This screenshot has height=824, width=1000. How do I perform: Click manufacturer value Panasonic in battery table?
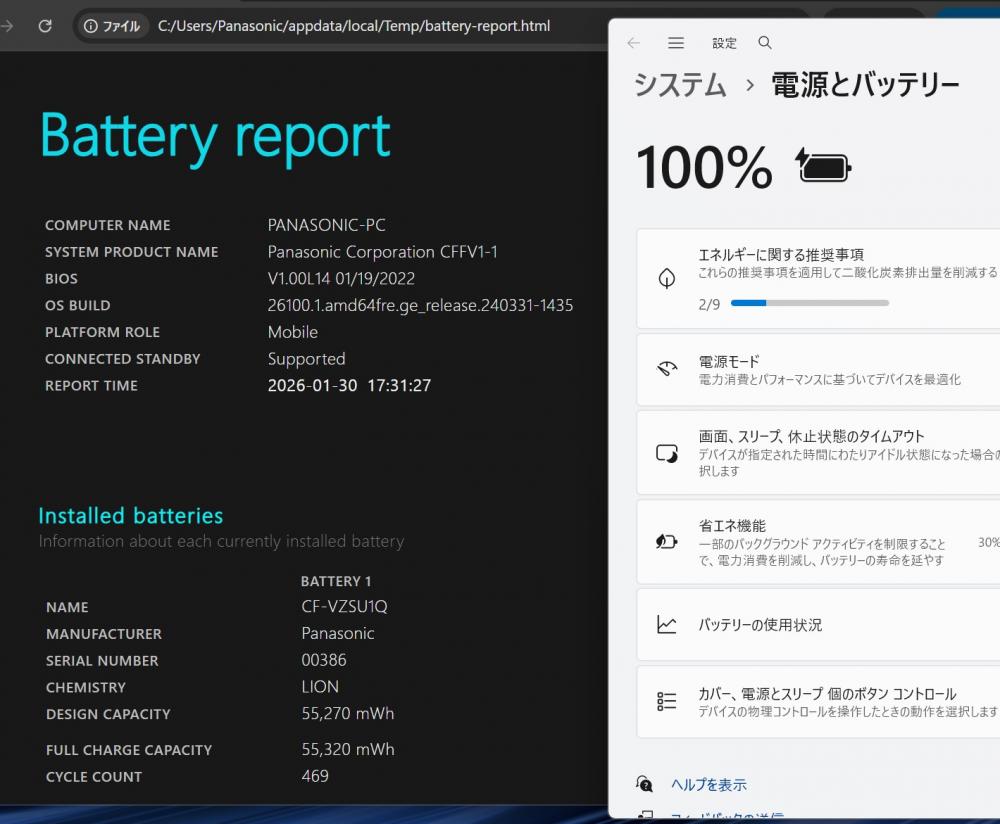pyautogui.click(x=338, y=633)
